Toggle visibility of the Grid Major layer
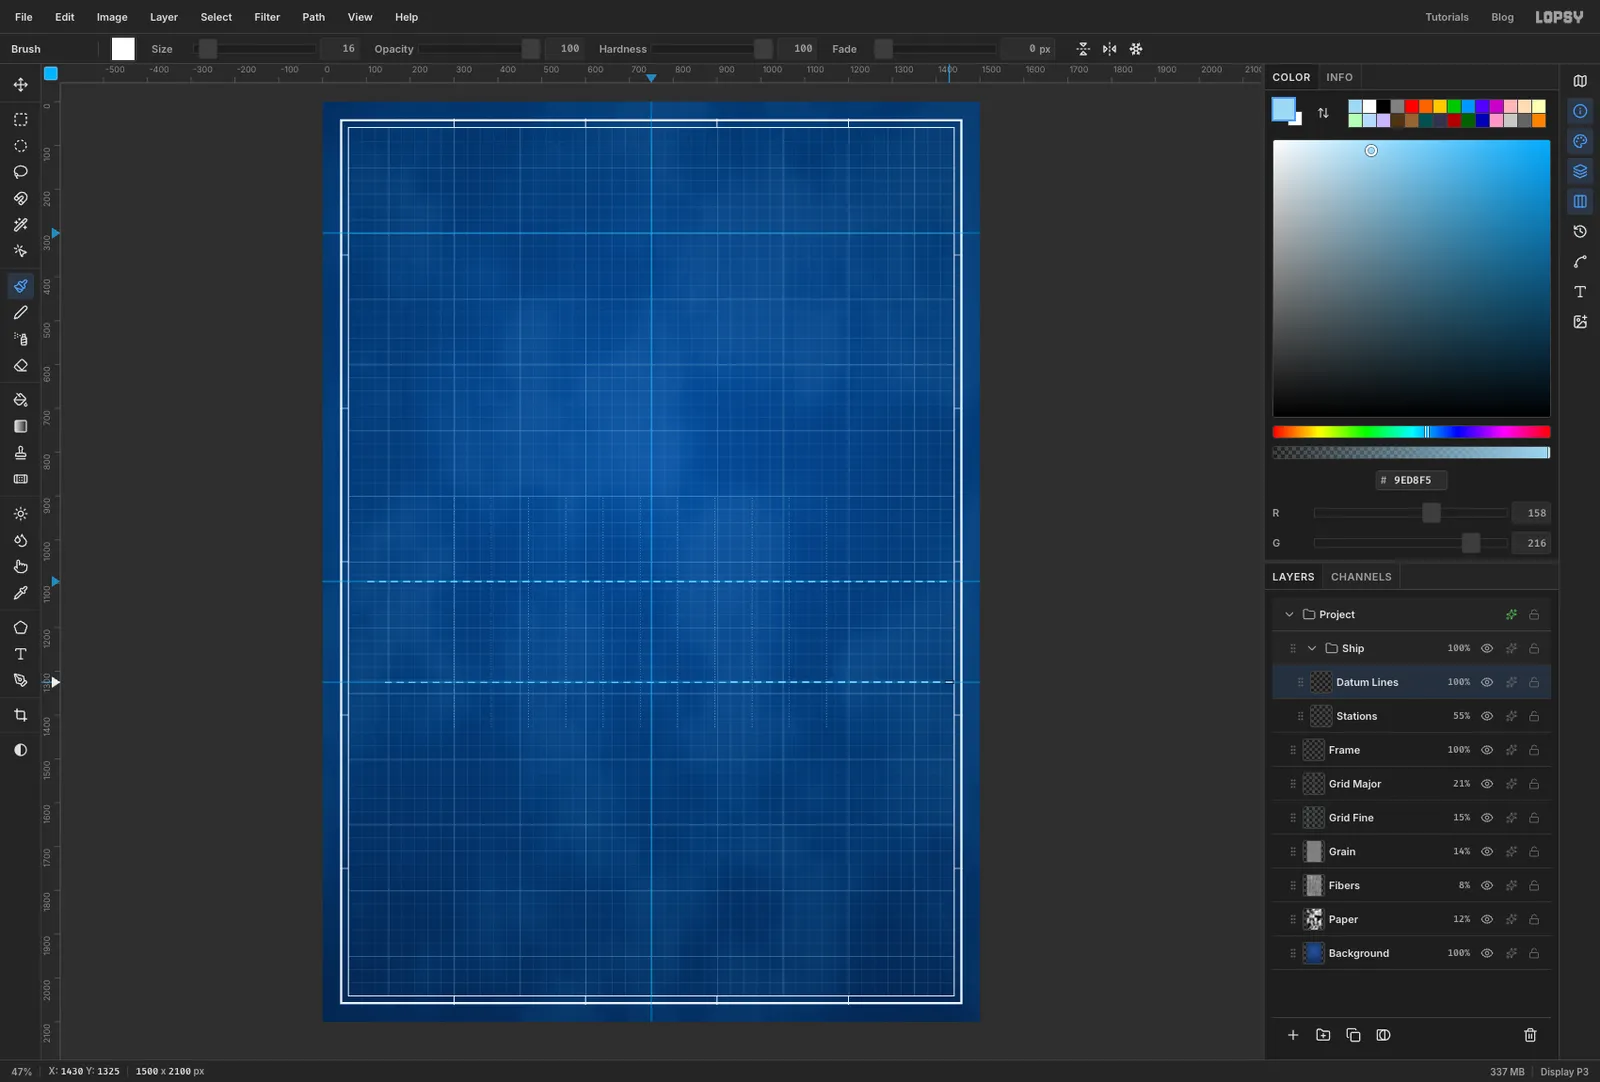This screenshot has height=1082, width=1600. pyautogui.click(x=1487, y=784)
